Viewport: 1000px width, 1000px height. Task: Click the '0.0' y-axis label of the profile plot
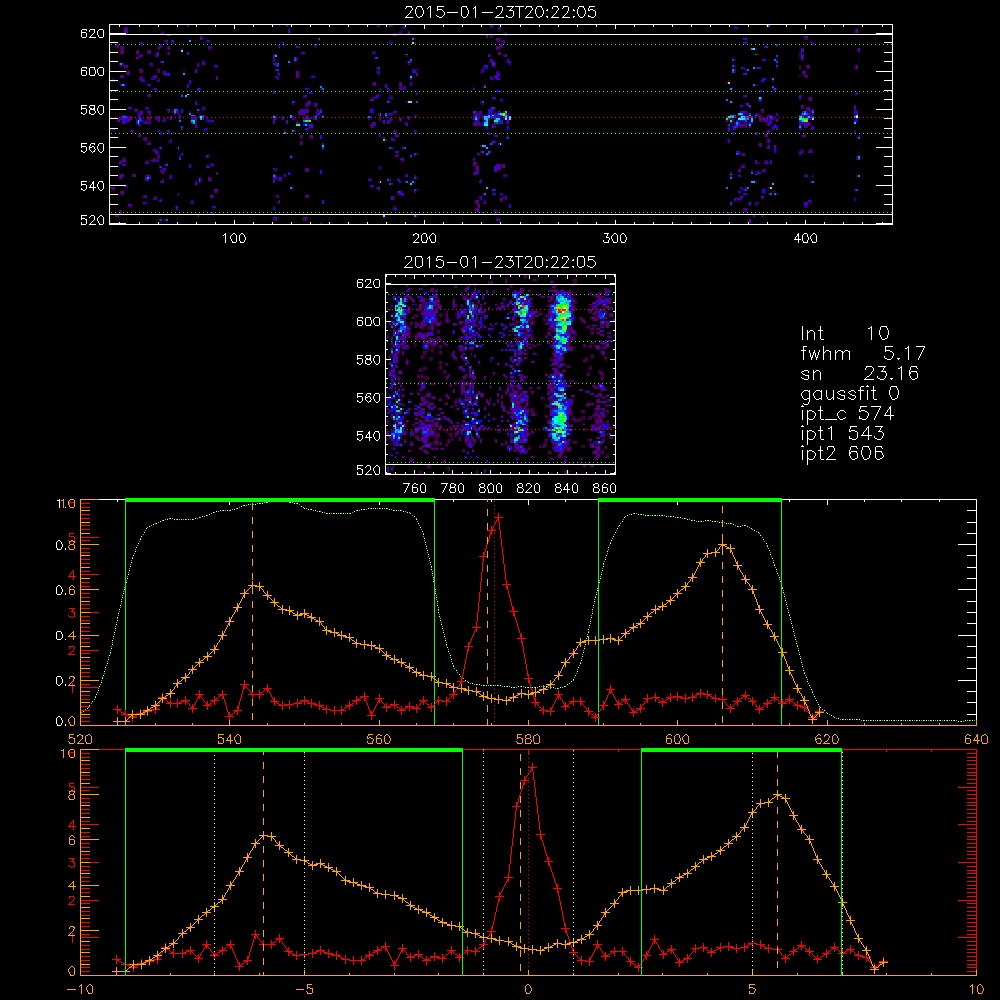click(66, 722)
